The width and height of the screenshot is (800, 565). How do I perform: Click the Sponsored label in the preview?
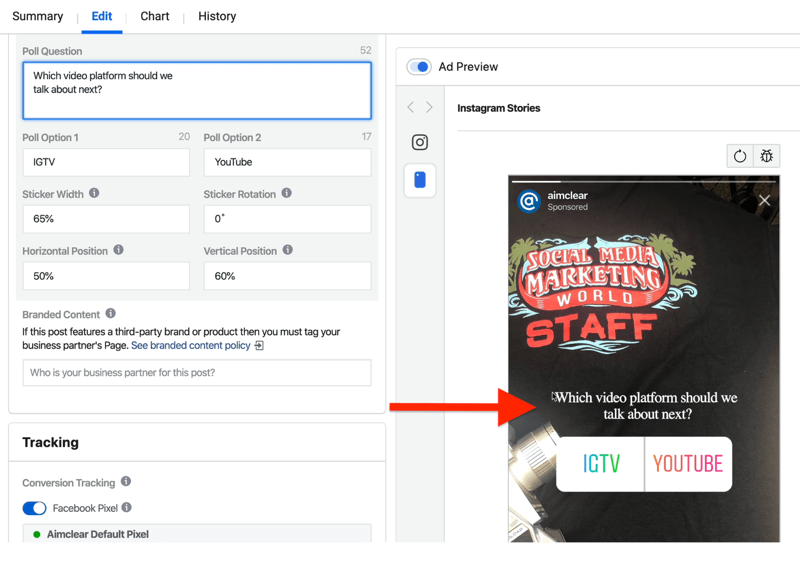point(567,207)
